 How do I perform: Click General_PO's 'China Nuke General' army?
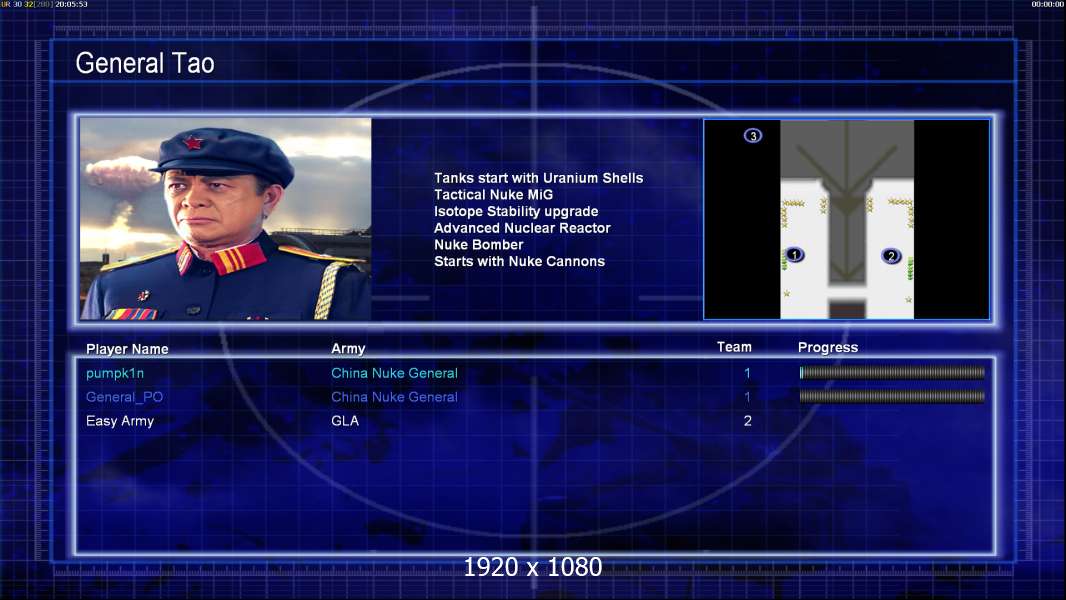(x=394, y=397)
